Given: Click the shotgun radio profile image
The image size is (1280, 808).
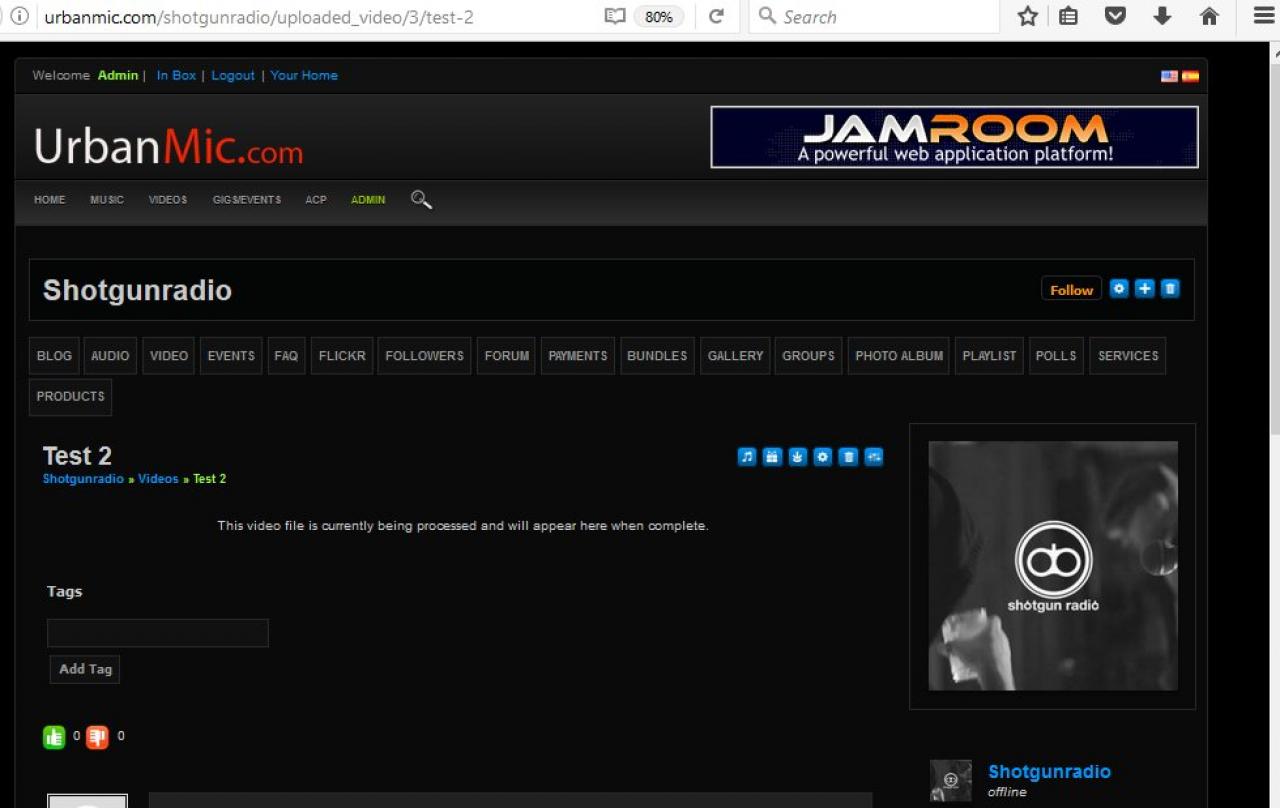Looking at the screenshot, I should (x=1053, y=566).
